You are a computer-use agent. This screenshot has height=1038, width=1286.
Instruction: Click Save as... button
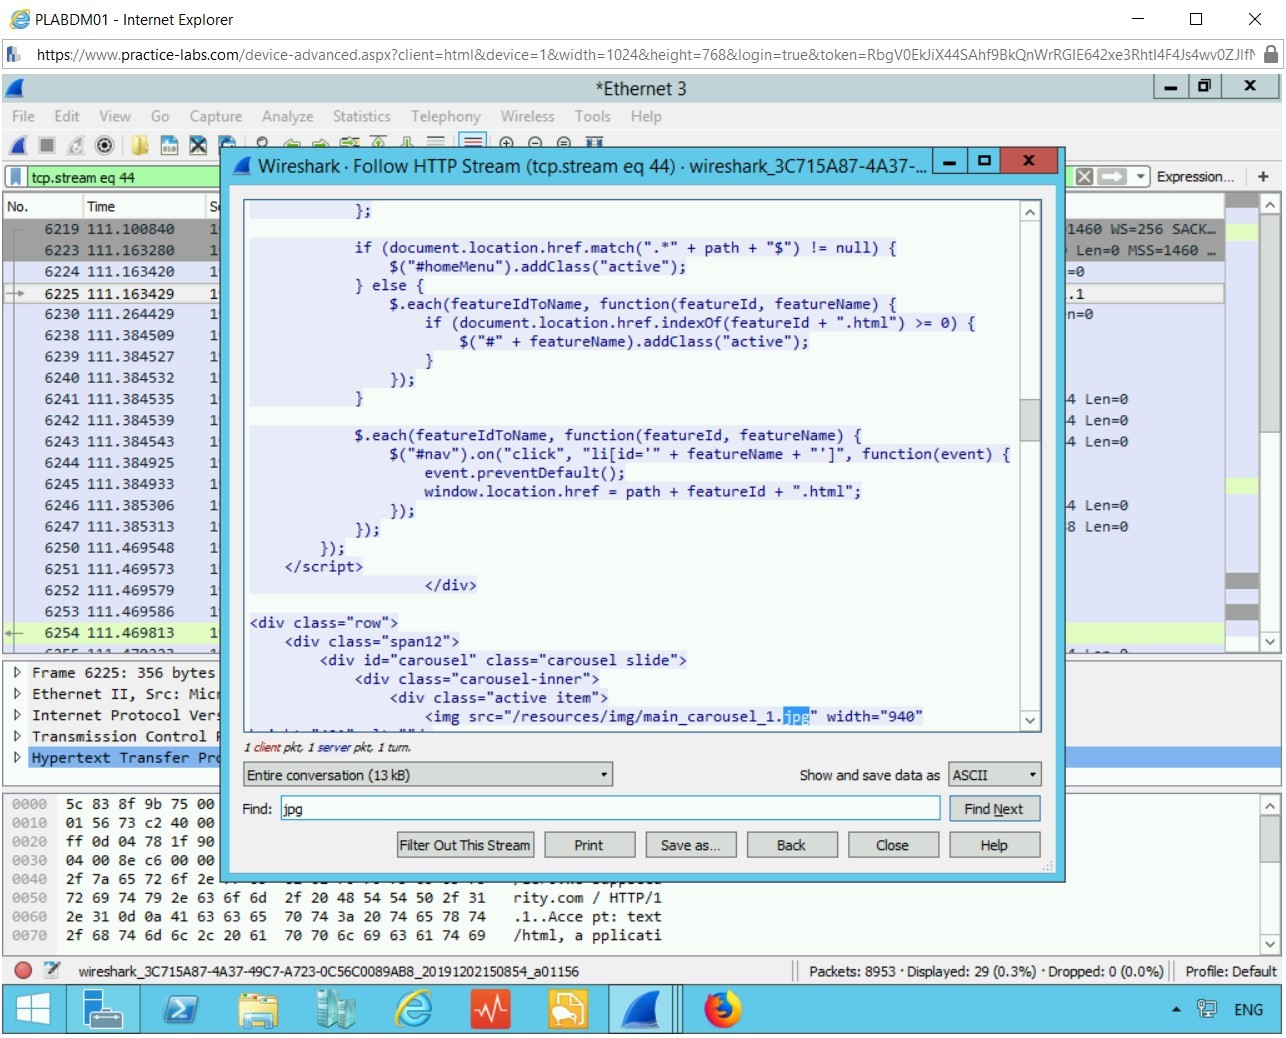[x=690, y=845]
